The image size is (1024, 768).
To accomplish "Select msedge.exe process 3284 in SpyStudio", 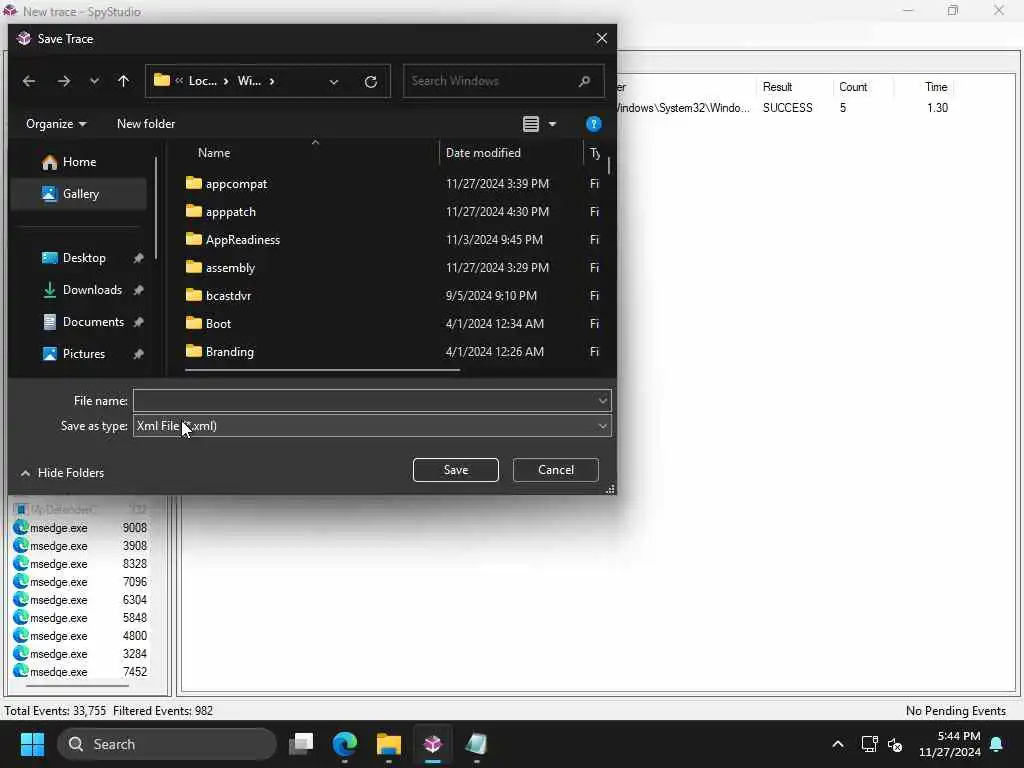I will (80, 654).
